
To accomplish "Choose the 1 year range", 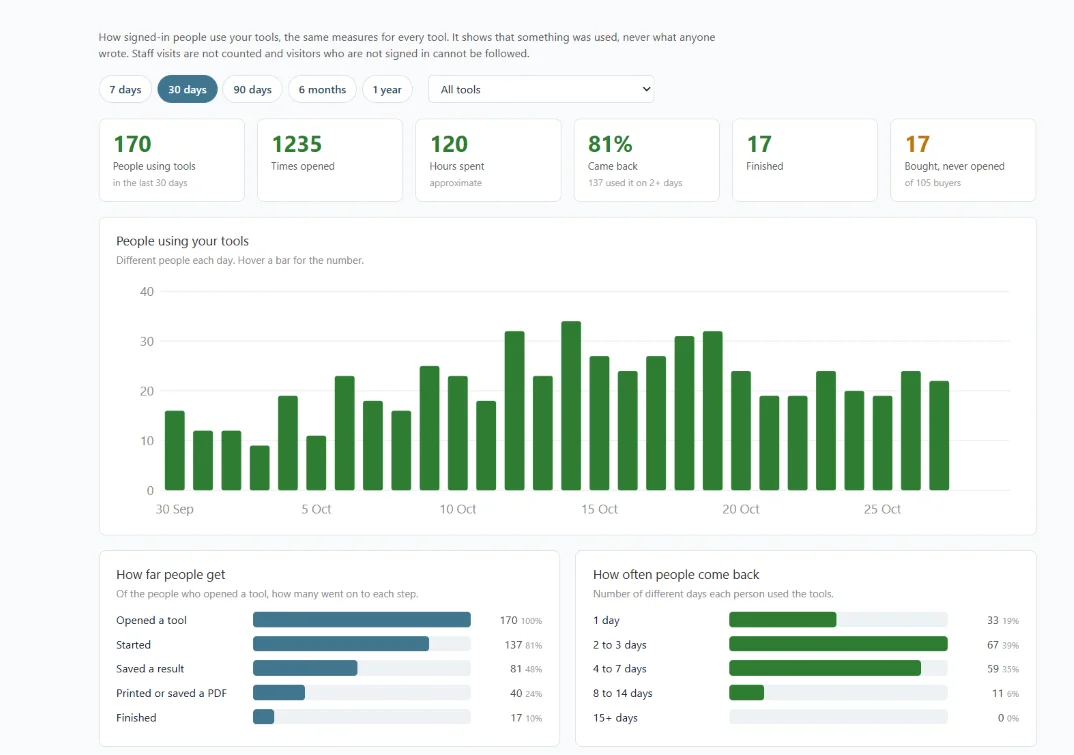I will point(387,90).
